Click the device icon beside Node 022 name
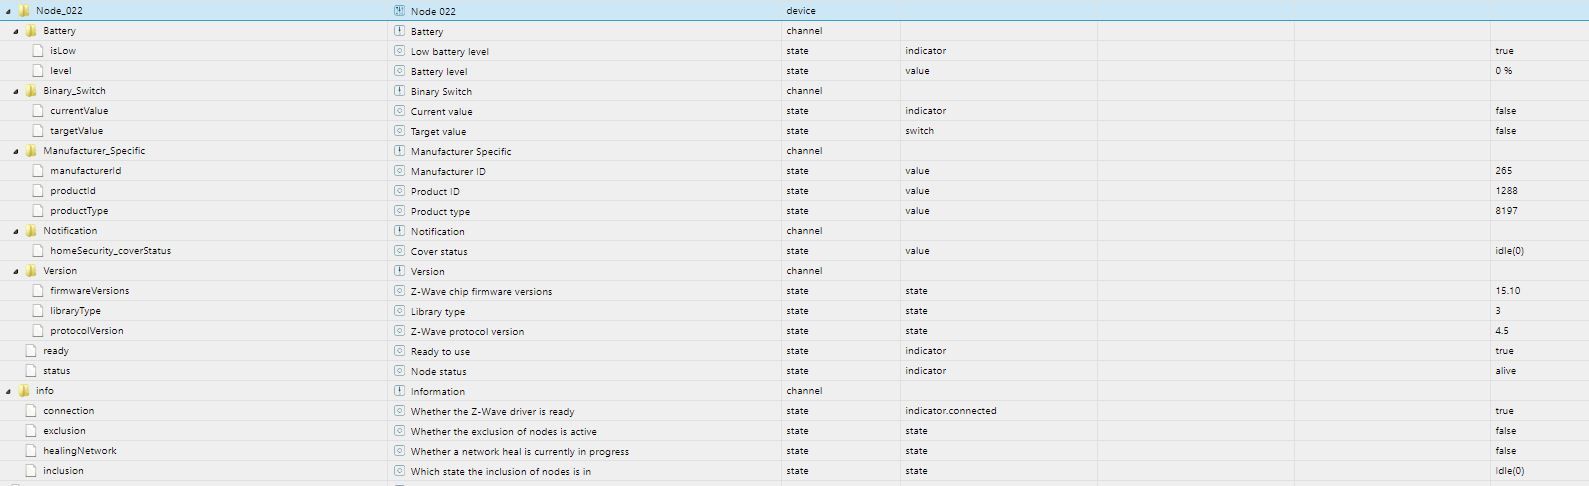The image size is (1589, 486). (399, 11)
